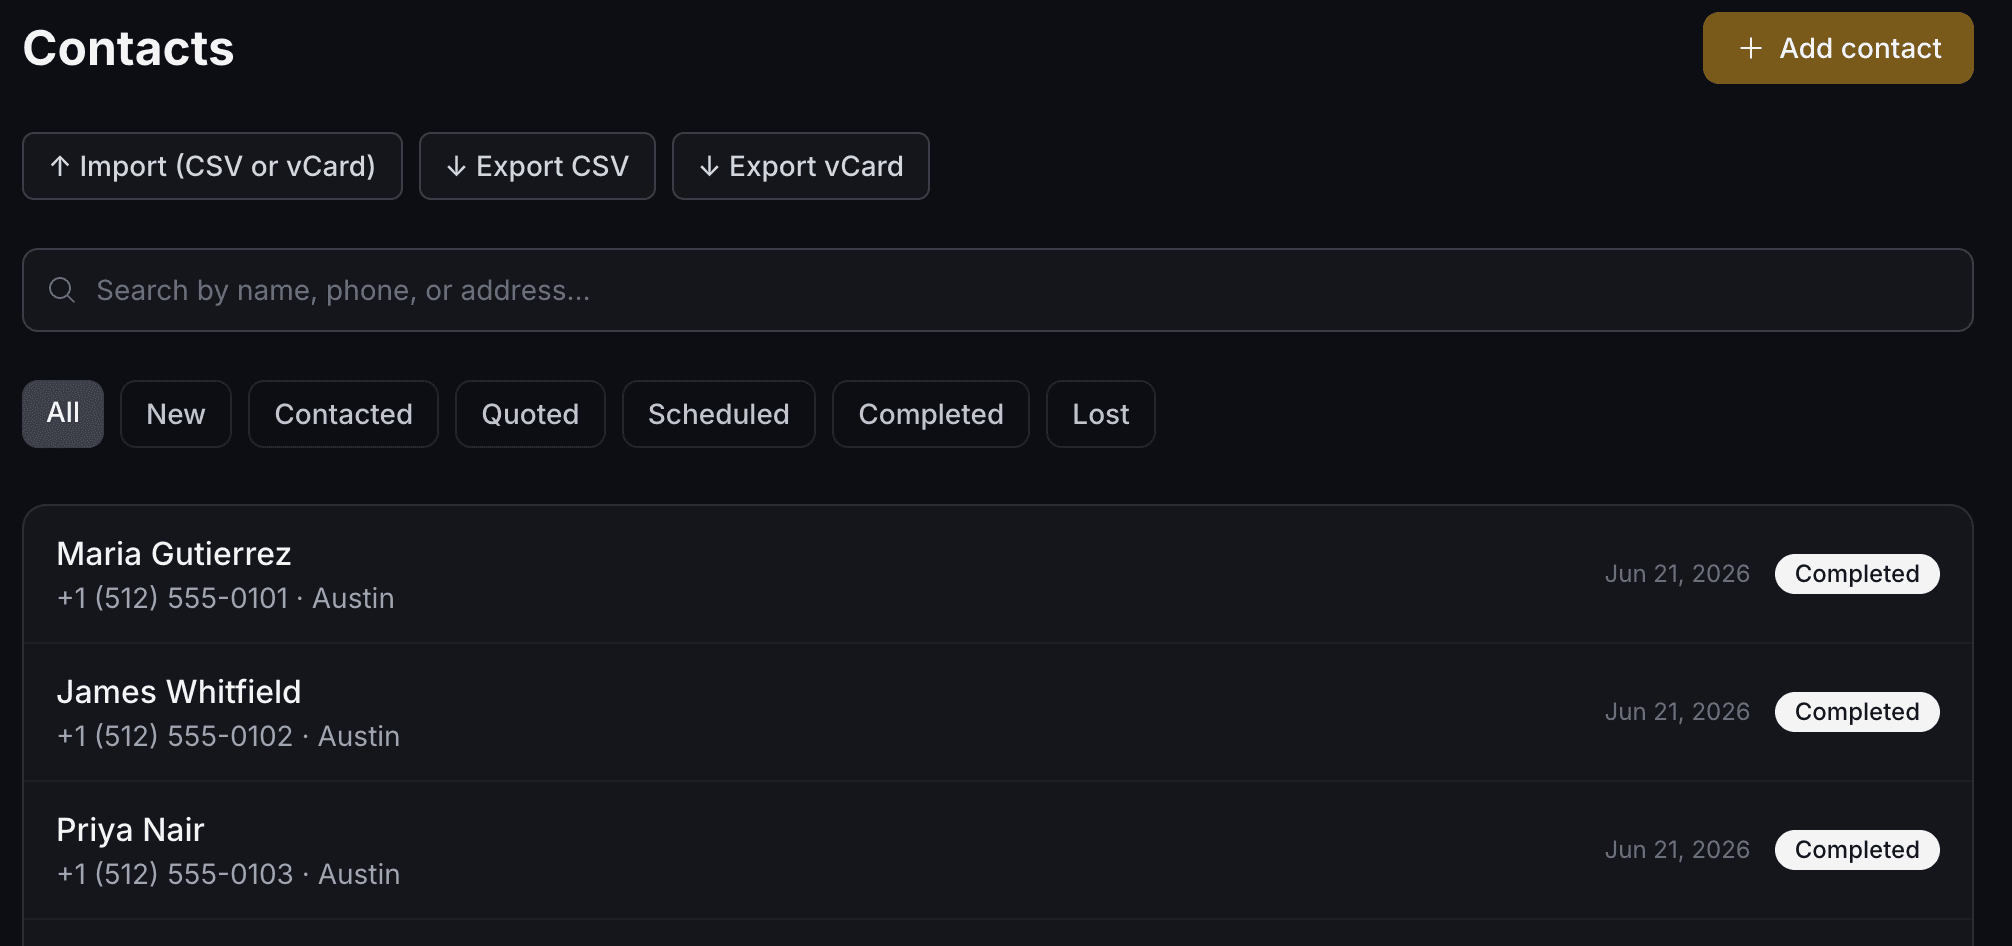
Task: Open Maria Gutierrez contact row
Action: coord(997,575)
